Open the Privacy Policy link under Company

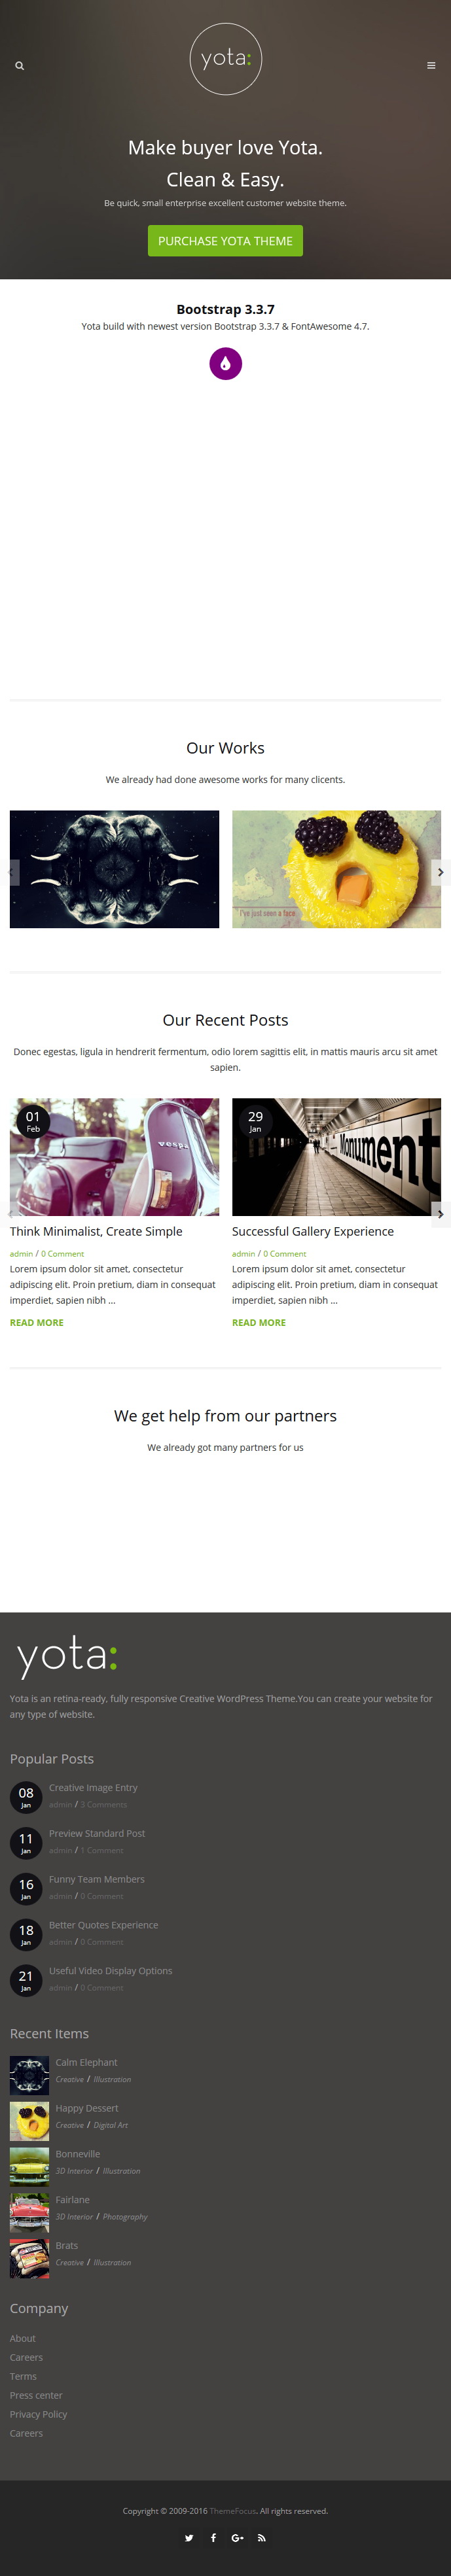(x=39, y=2414)
